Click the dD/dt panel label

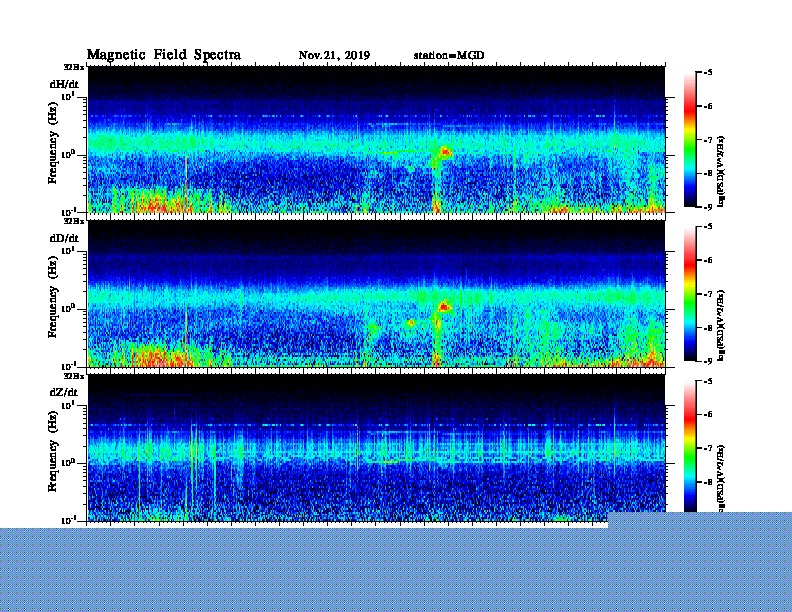tap(64, 238)
